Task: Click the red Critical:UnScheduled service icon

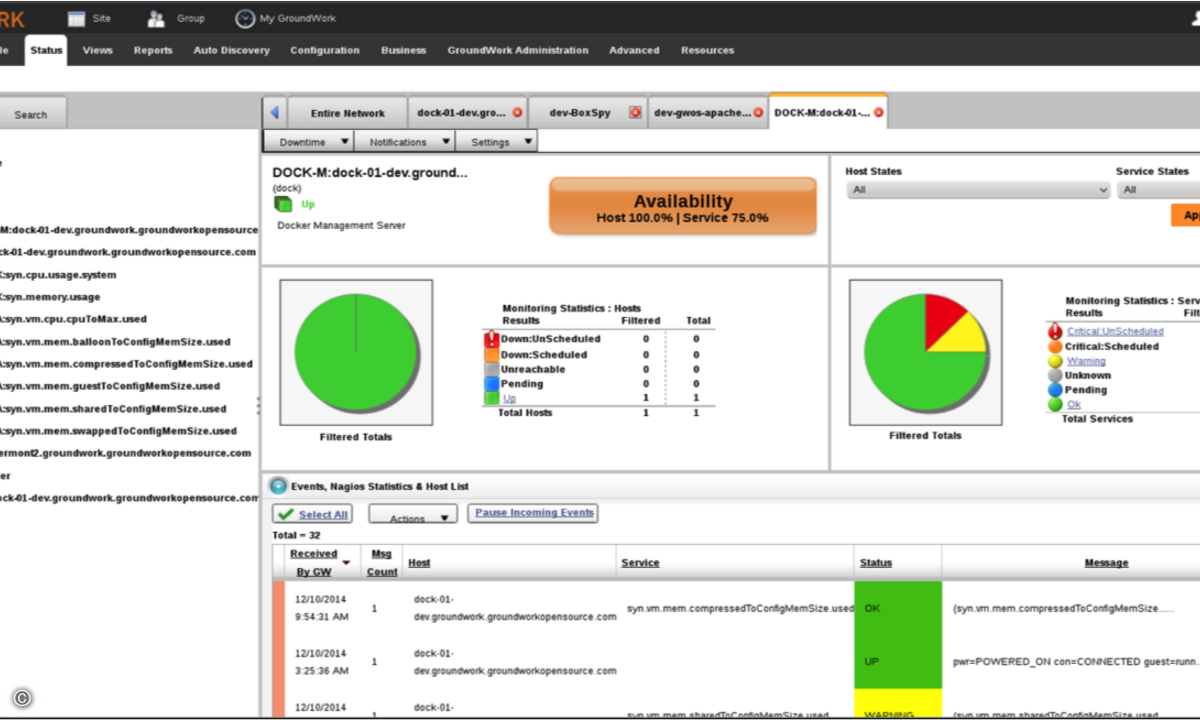Action: pyautogui.click(x=1055, y=331)
